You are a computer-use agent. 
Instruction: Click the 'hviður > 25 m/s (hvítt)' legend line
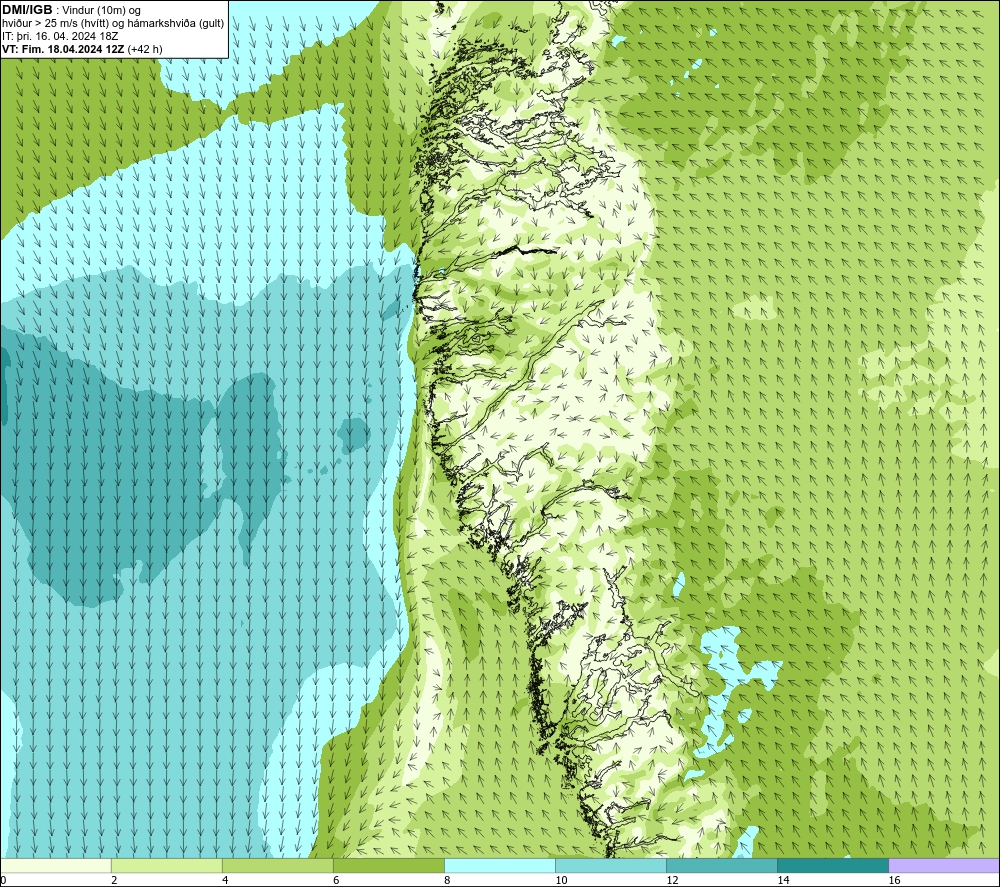point(113,24)
